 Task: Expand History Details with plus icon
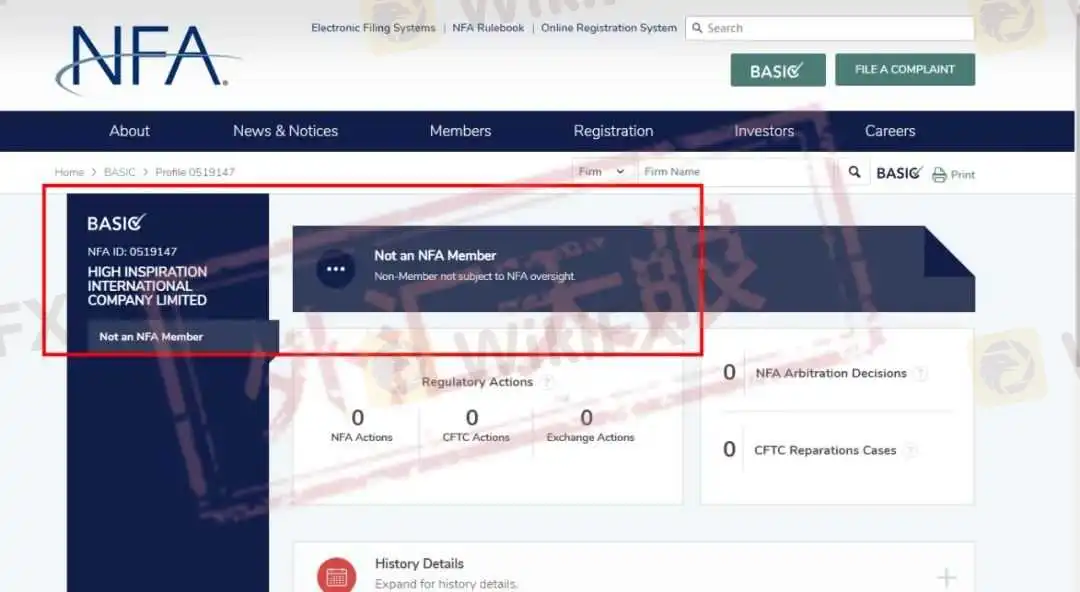click(x=946, y=578)
